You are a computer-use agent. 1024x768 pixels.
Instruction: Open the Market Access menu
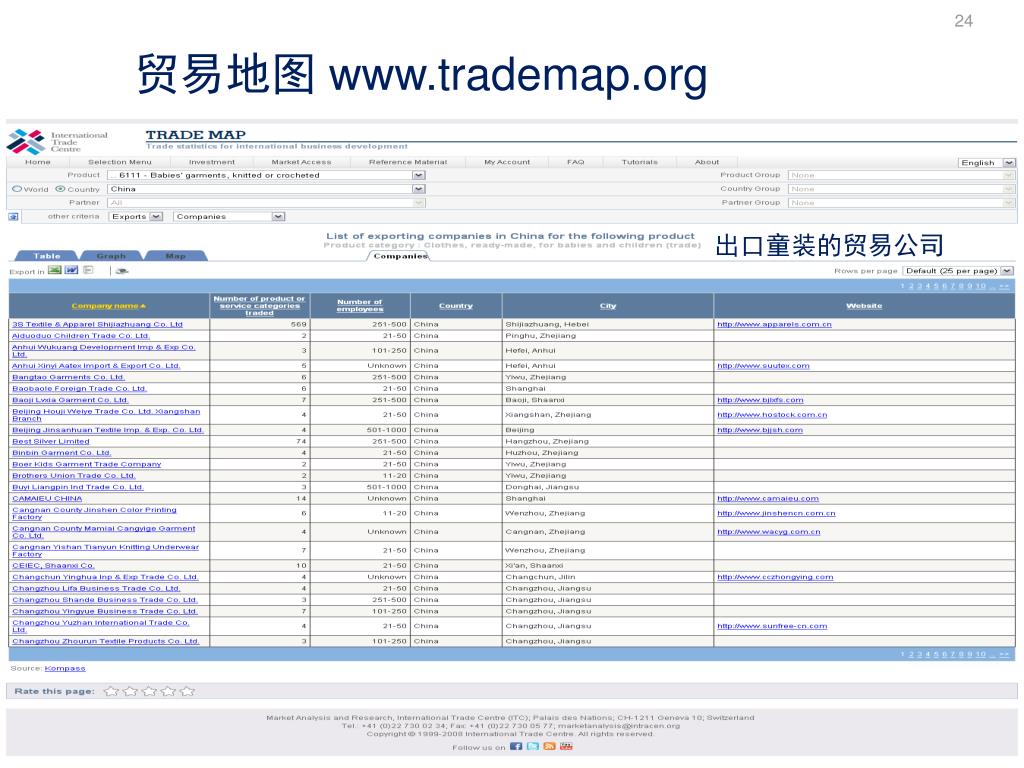pyautogui.click(x=301, y=162)
